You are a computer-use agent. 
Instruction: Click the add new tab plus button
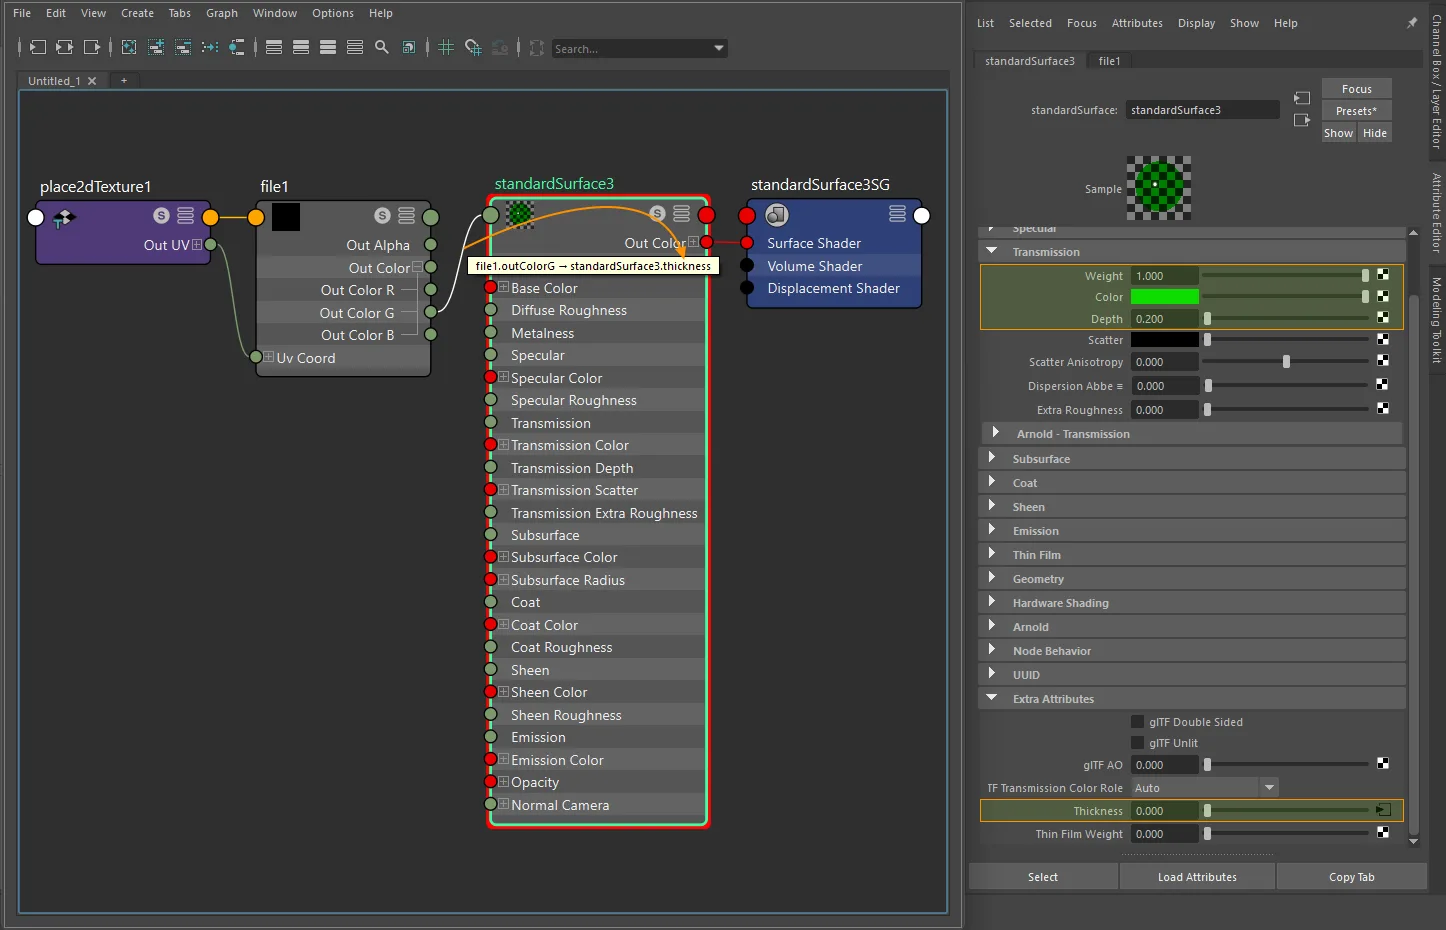pyautogui.click(x=123, y=80)
